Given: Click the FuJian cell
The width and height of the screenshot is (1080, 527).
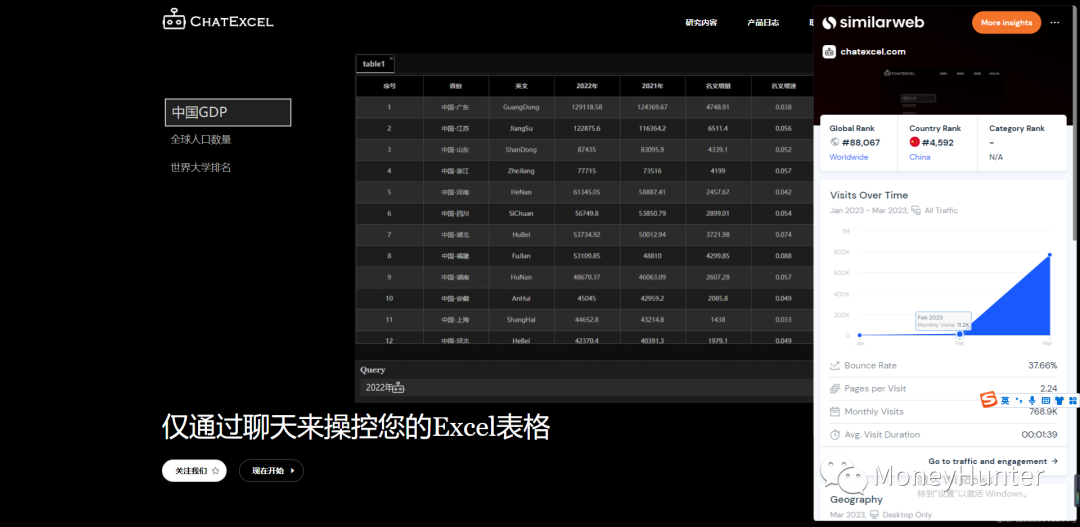Looking at the screenshot, I should (521, 256).
